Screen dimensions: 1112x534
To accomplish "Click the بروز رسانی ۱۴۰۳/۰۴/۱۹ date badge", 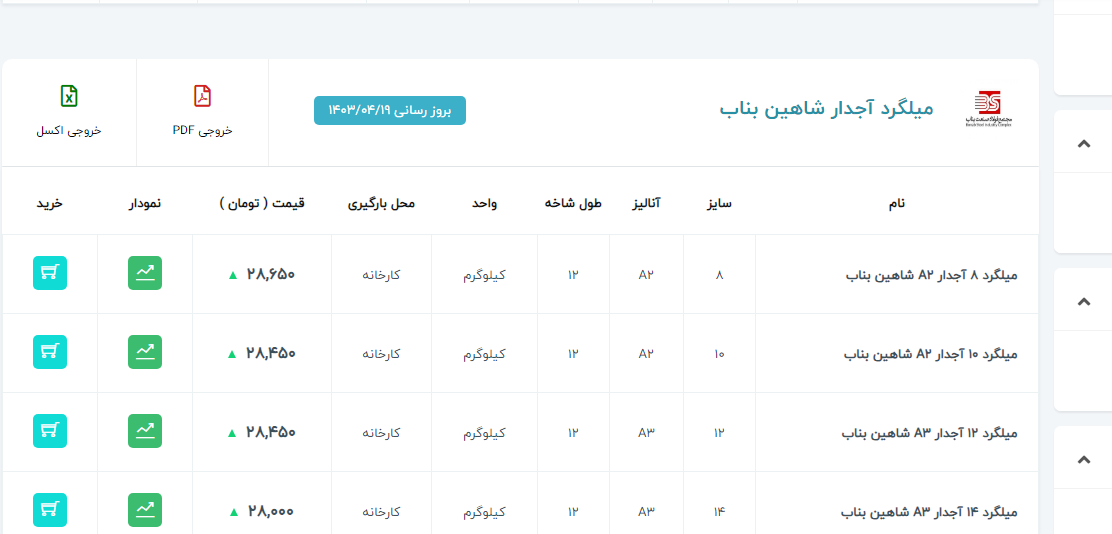I will [390, 111].
